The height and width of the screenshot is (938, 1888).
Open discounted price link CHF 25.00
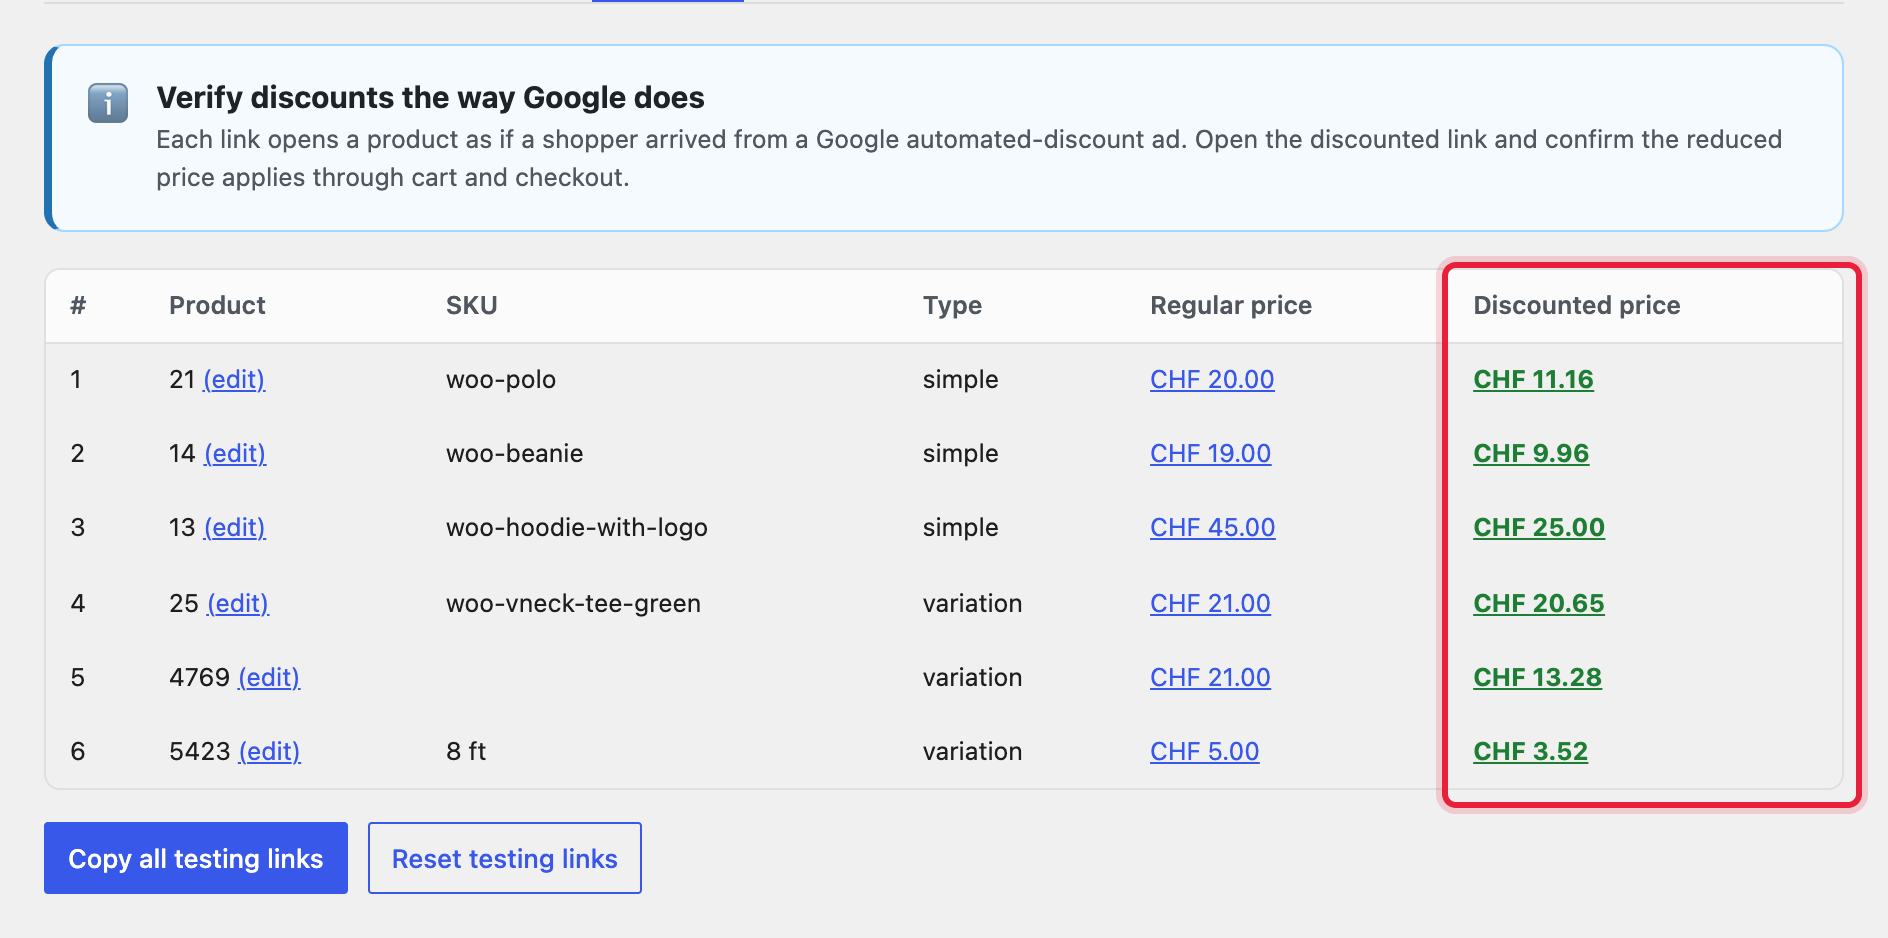1539,528
